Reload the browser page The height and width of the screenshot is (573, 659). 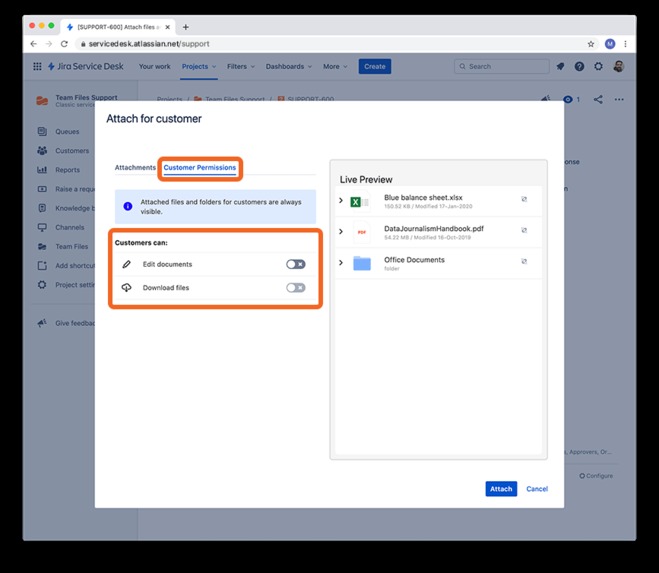[64, 44]
